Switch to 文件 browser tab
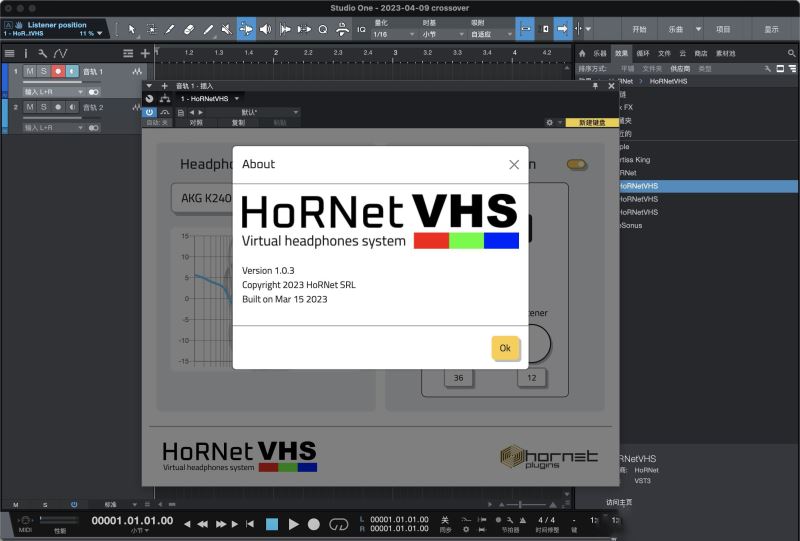The image size is (800, 541). tap(664, 53)
